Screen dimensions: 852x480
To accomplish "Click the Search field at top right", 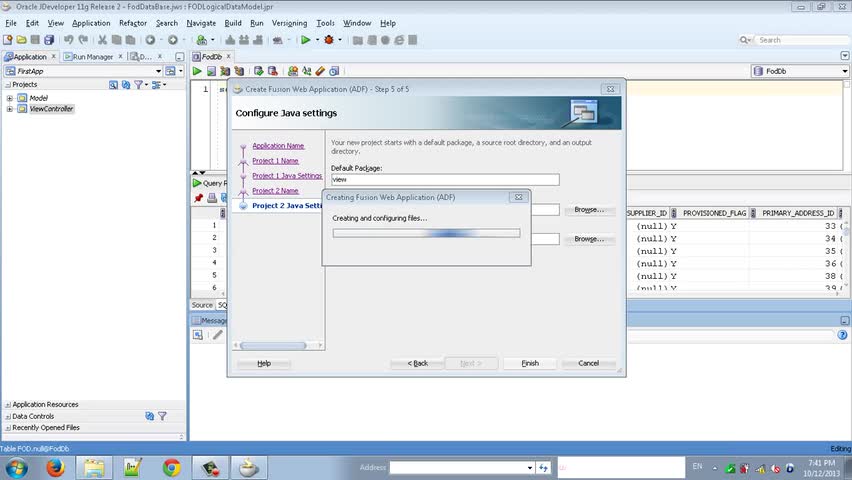I will coord(800,40).
